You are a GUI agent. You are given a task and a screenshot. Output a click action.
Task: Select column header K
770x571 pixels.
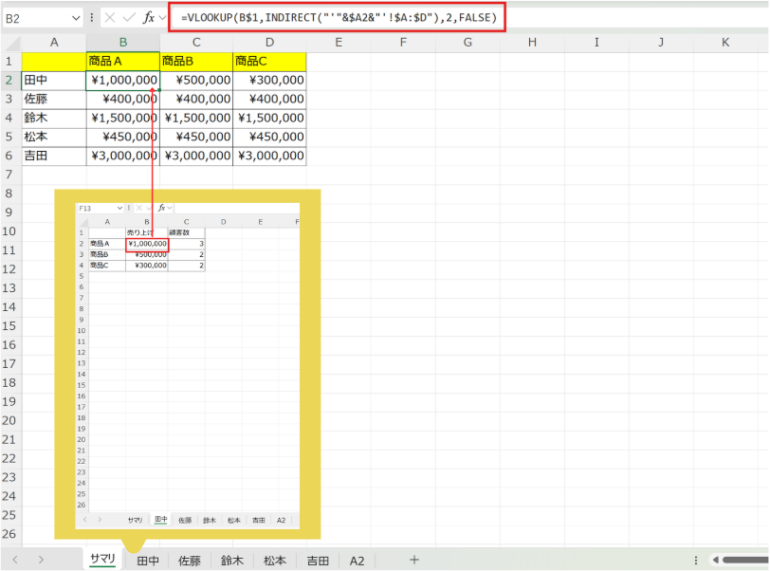coord(725,42)
